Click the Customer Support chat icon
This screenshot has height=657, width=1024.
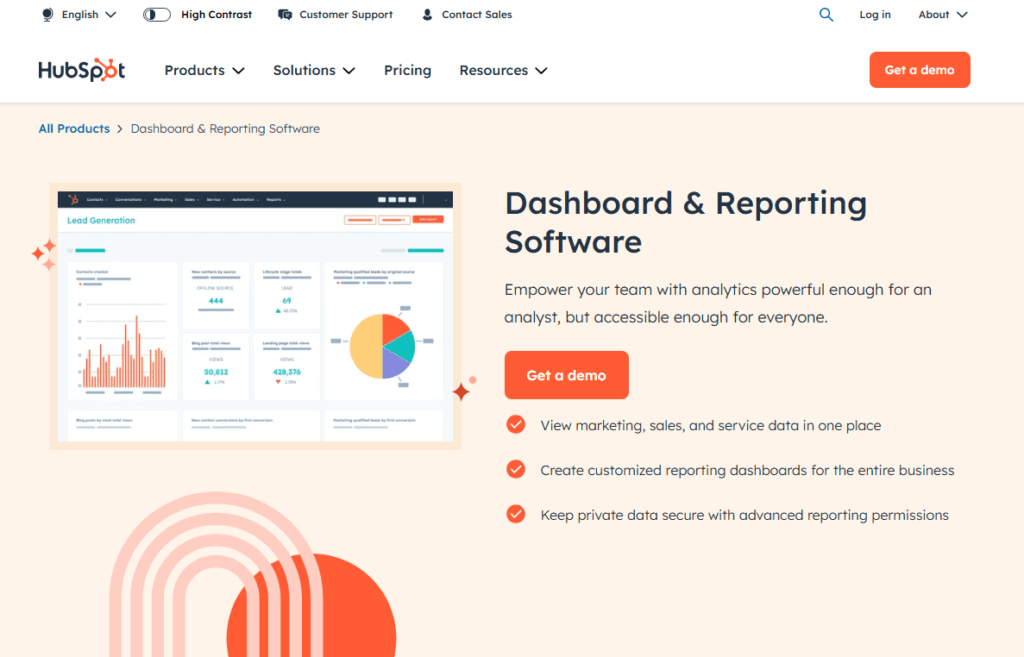pos(285,14)
